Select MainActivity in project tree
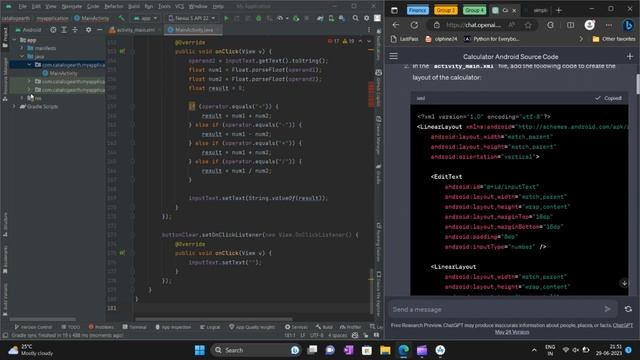This screenshot has width=640, height=360. tap(60, 73)
